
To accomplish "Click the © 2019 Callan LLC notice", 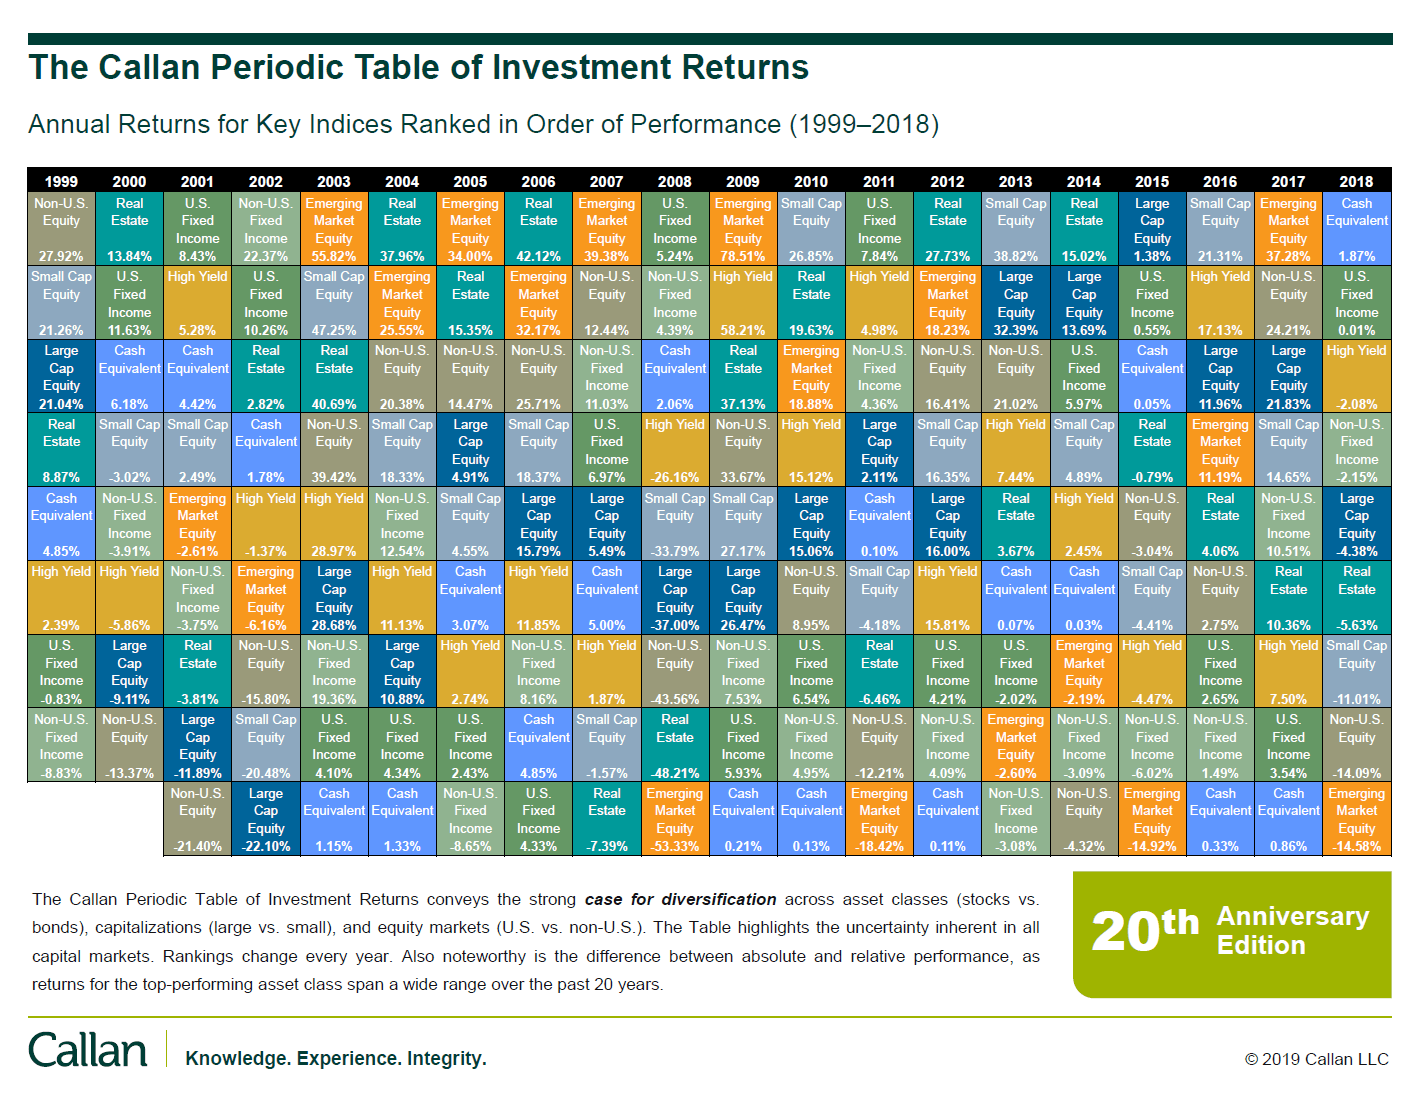I will click(1317, 1059).
